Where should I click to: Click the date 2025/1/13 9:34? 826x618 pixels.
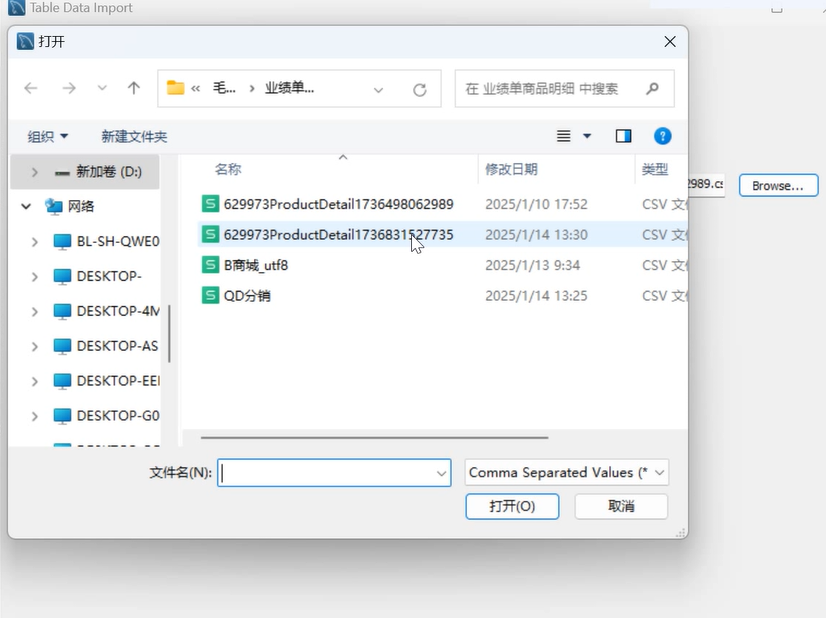(532, 265)
